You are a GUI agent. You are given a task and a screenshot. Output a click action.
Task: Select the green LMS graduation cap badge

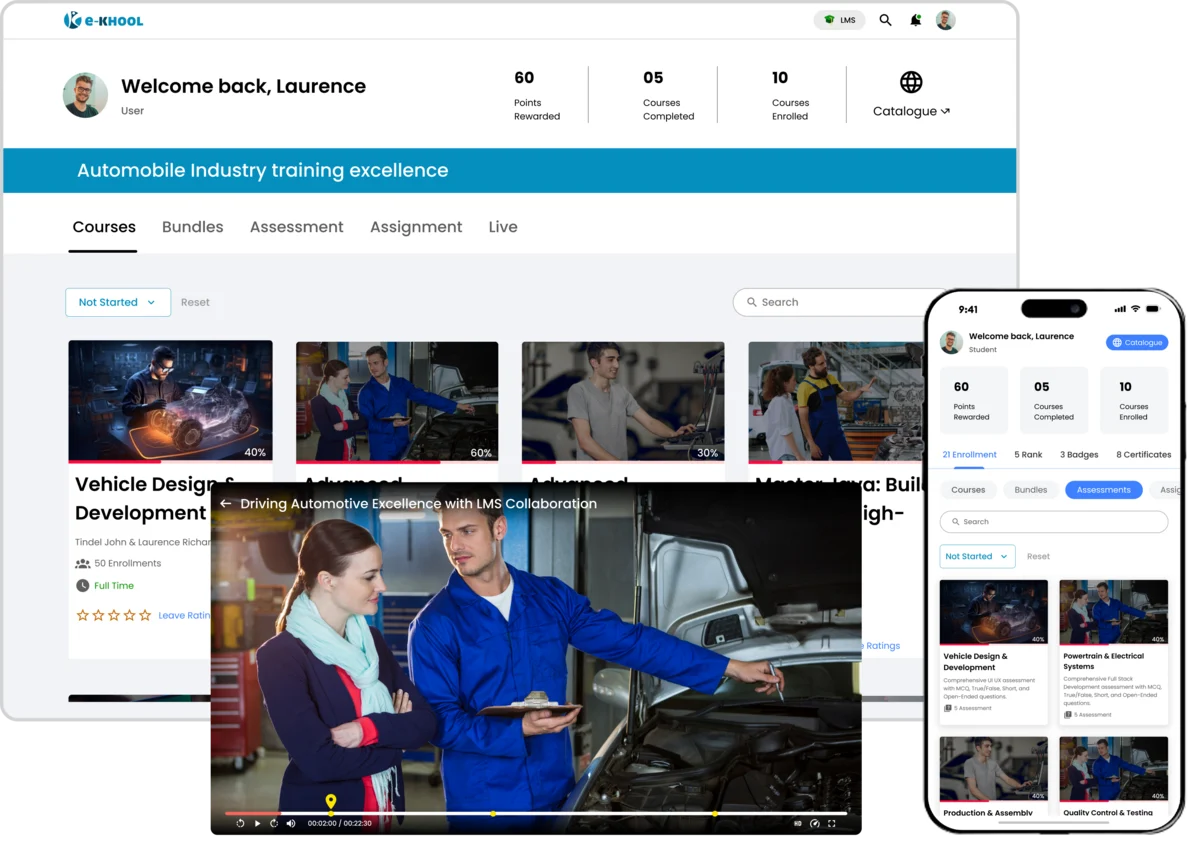(x=829, y=19)
